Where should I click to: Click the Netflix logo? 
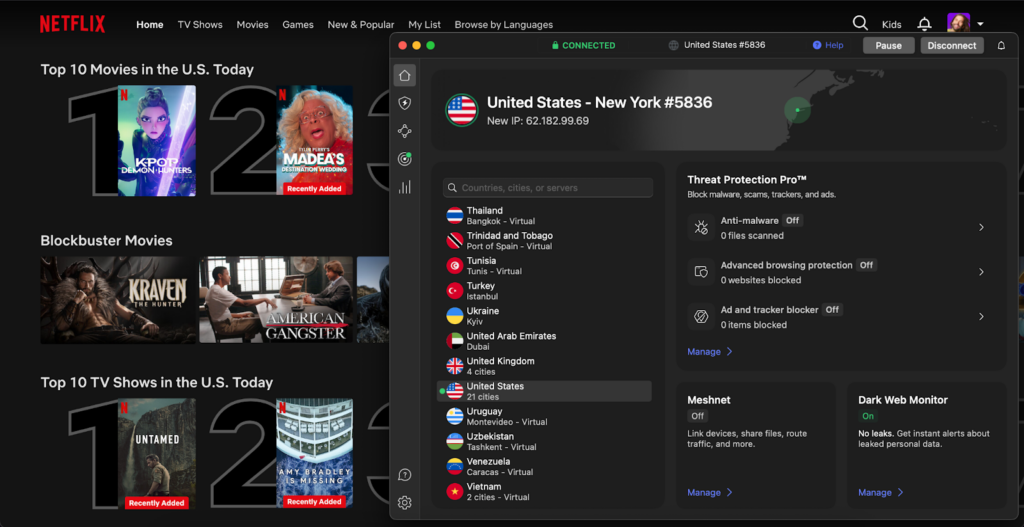pos(72,24)
